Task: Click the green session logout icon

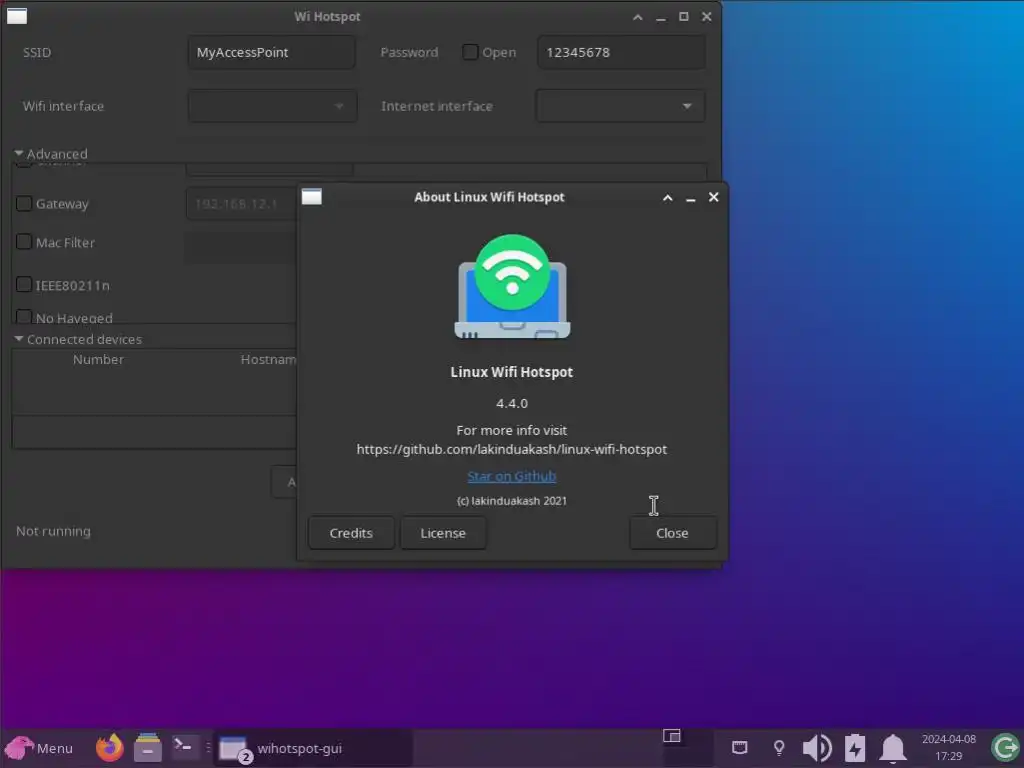Action: (x=1005, y=748)
